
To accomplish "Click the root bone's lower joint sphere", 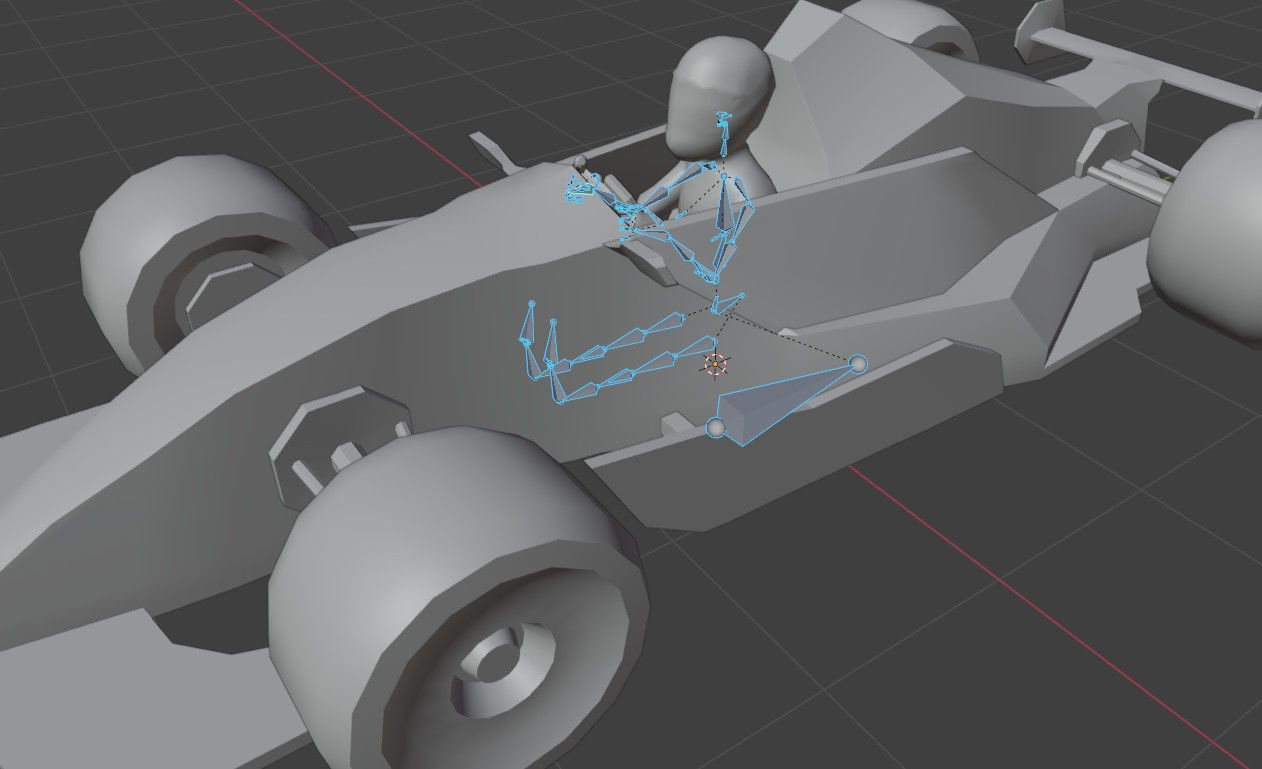I will tap(715, 428).
